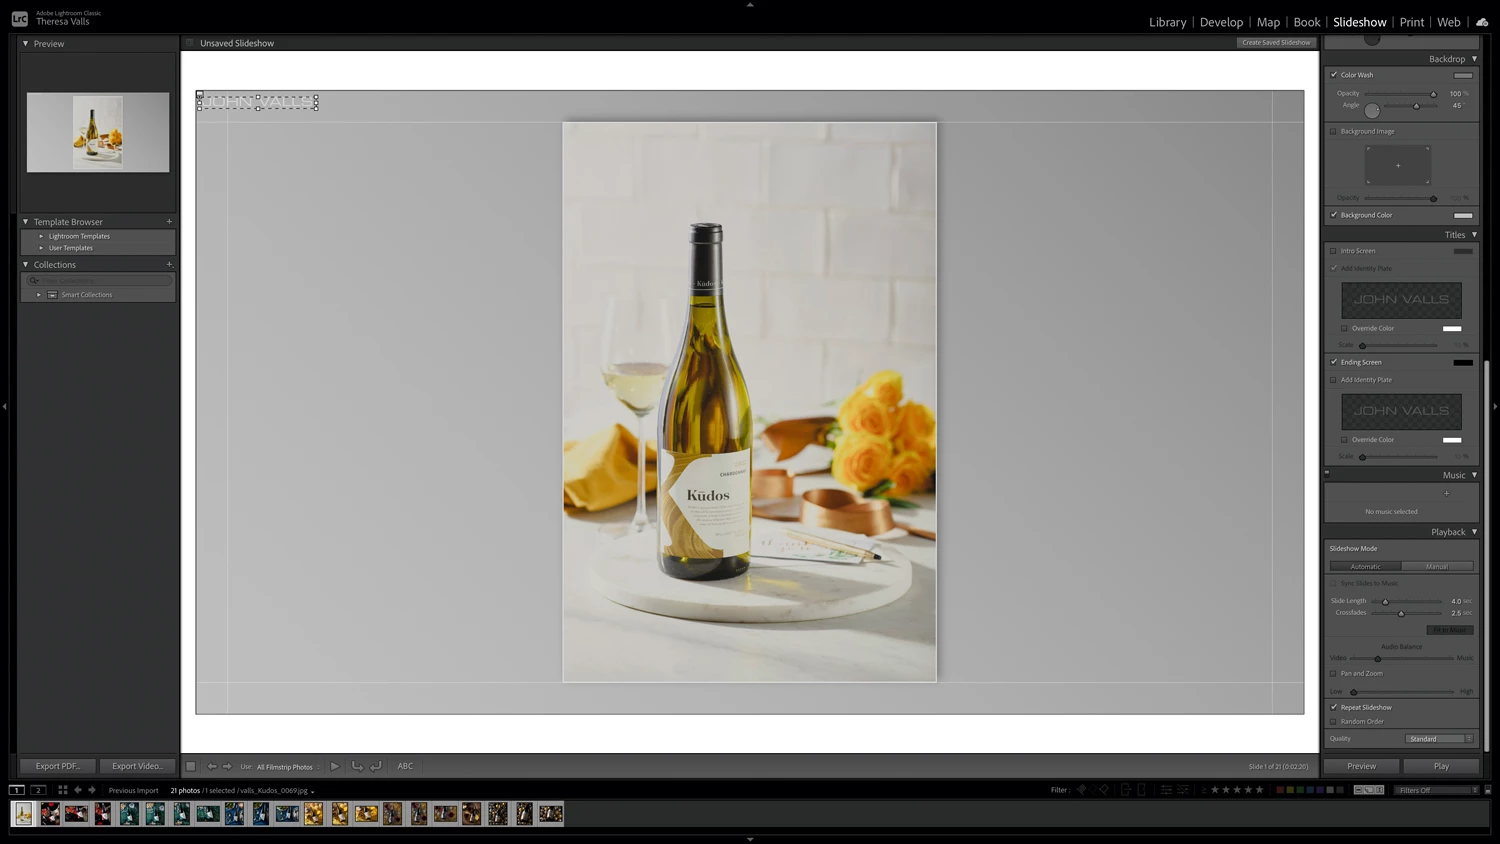Go forward in filmstrip history
This screenshot has width=1500, height=844.
(x=92, y=790)
